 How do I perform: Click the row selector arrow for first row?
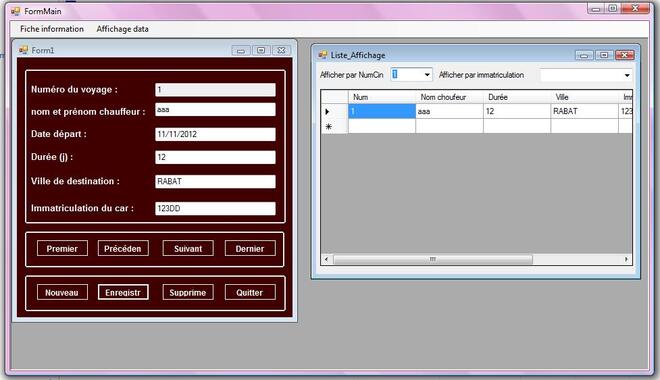pos(334,112)
